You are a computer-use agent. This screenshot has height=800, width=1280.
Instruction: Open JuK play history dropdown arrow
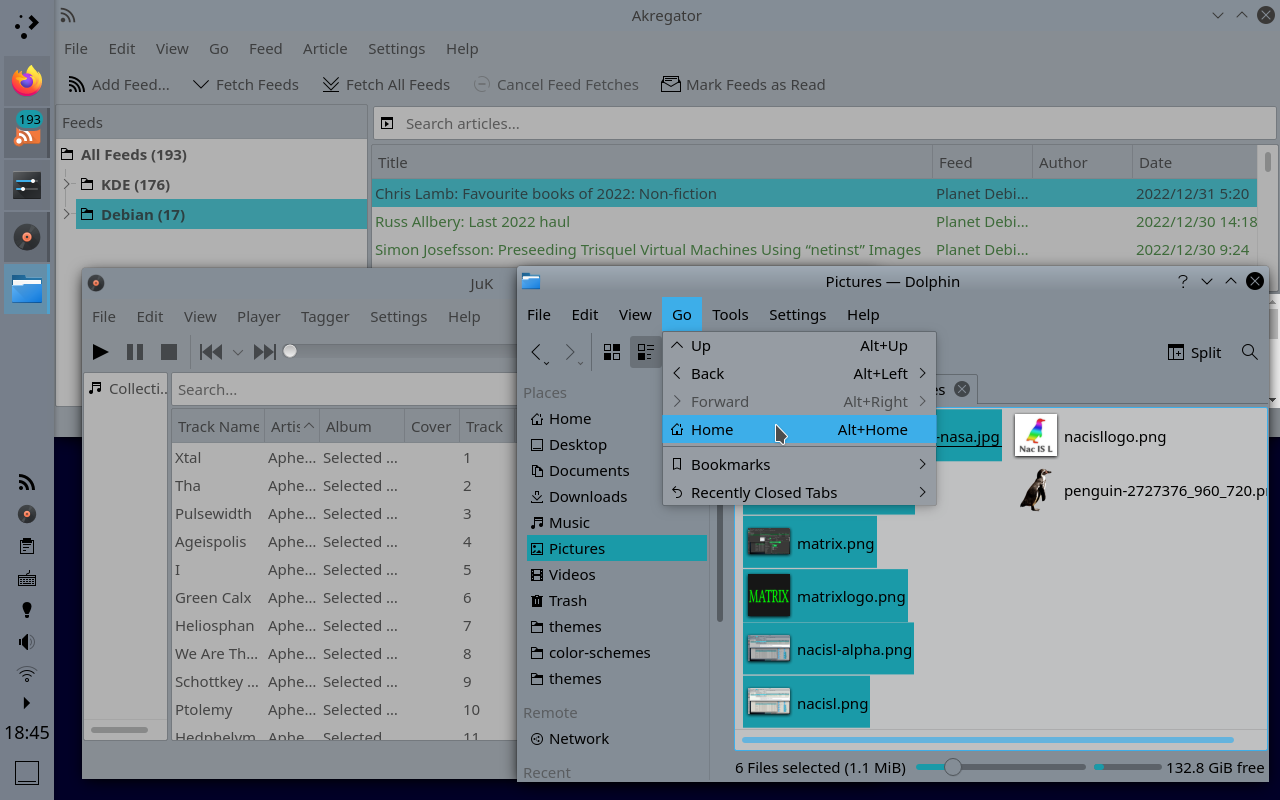click(238, 352)
